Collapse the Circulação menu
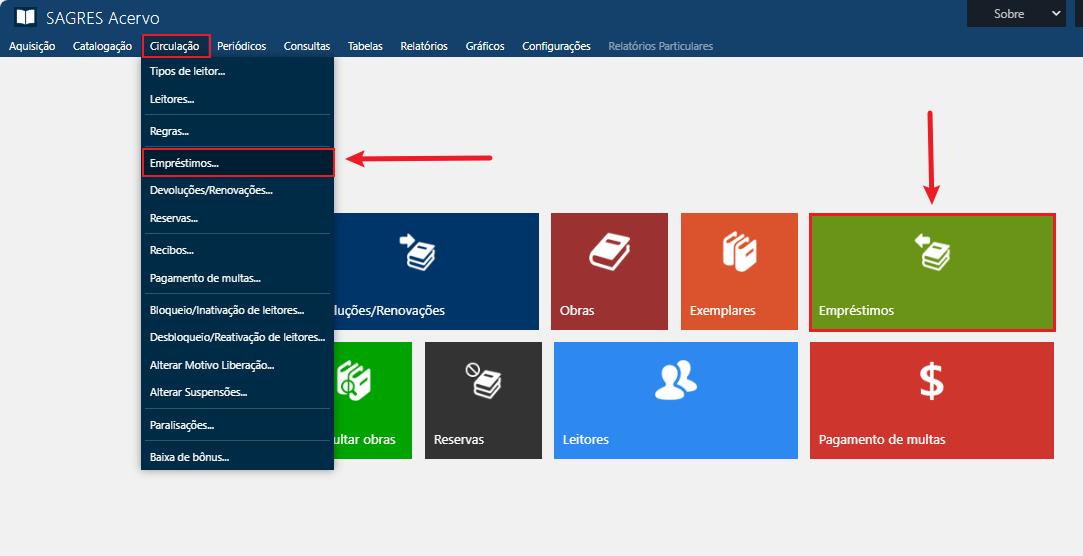The height and width of the screenshot is (556, 1083). click(x=175, y=46)
